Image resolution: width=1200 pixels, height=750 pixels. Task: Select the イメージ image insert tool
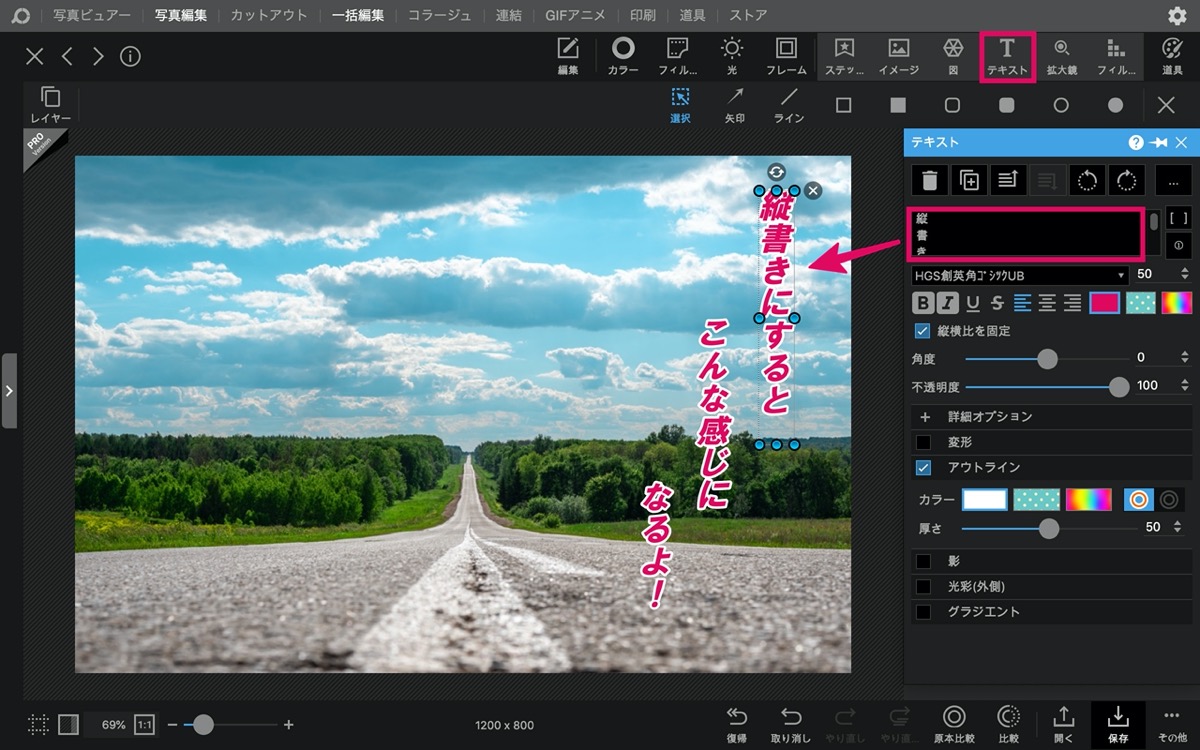[x=898, y=56]
